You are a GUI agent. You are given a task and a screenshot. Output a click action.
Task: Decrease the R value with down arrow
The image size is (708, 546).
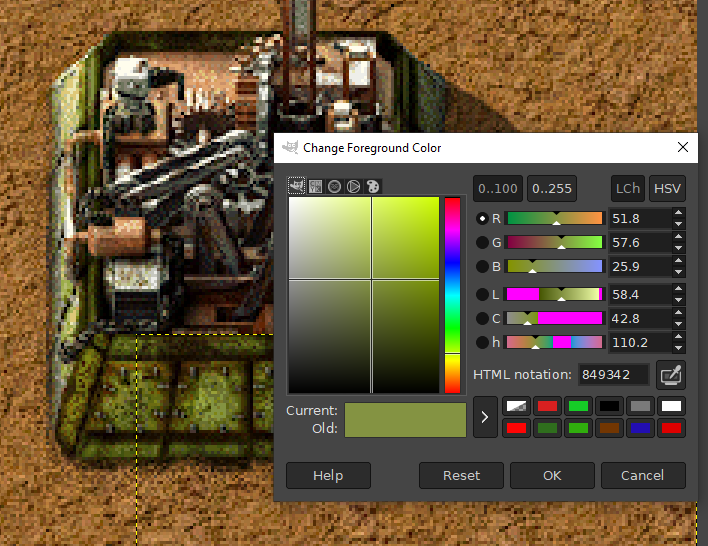coord(678,224)
